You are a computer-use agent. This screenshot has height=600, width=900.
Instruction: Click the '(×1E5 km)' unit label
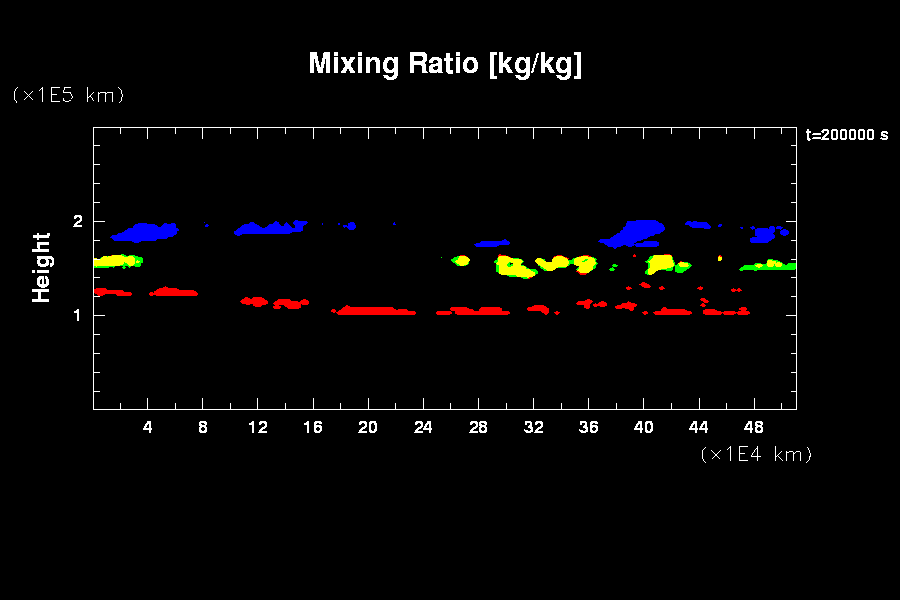click(67, 95)
